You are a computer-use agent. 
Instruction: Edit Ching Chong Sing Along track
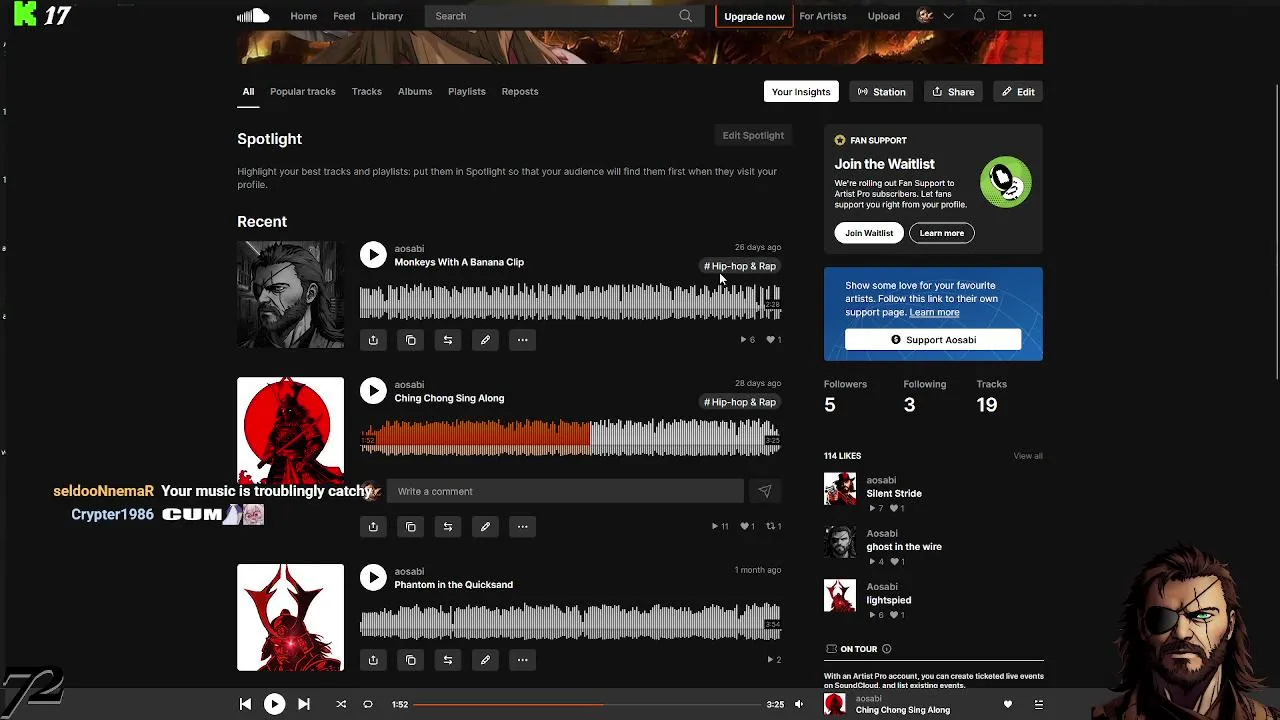pos(485,526)
